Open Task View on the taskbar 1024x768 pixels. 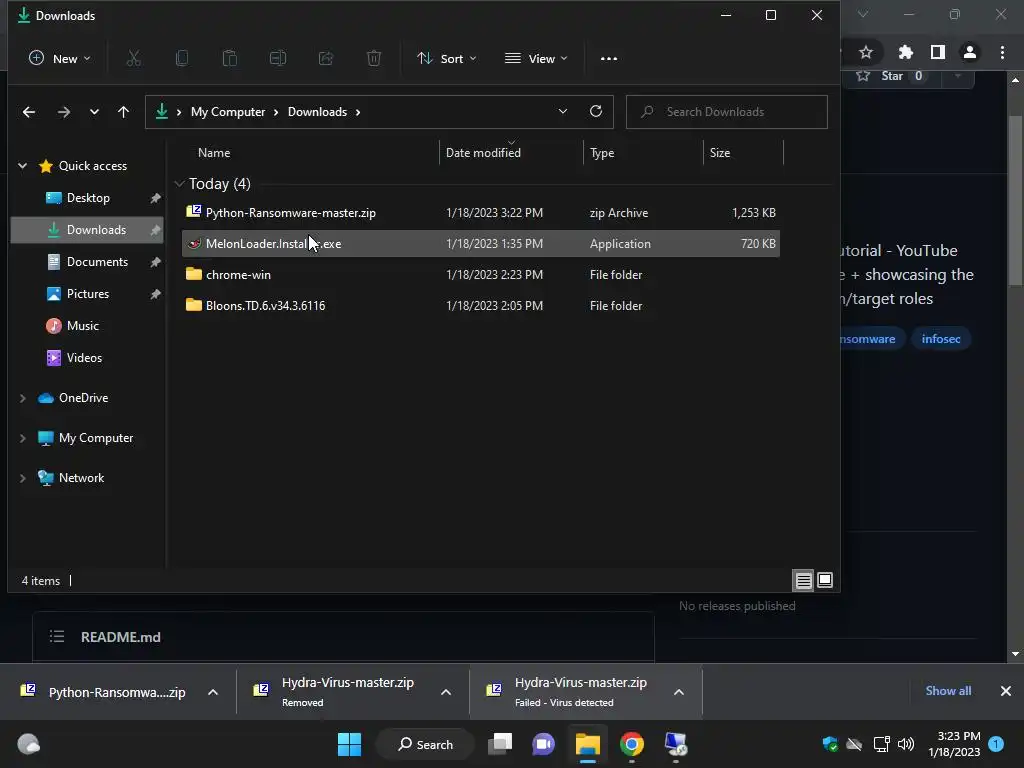click(501, 744)
